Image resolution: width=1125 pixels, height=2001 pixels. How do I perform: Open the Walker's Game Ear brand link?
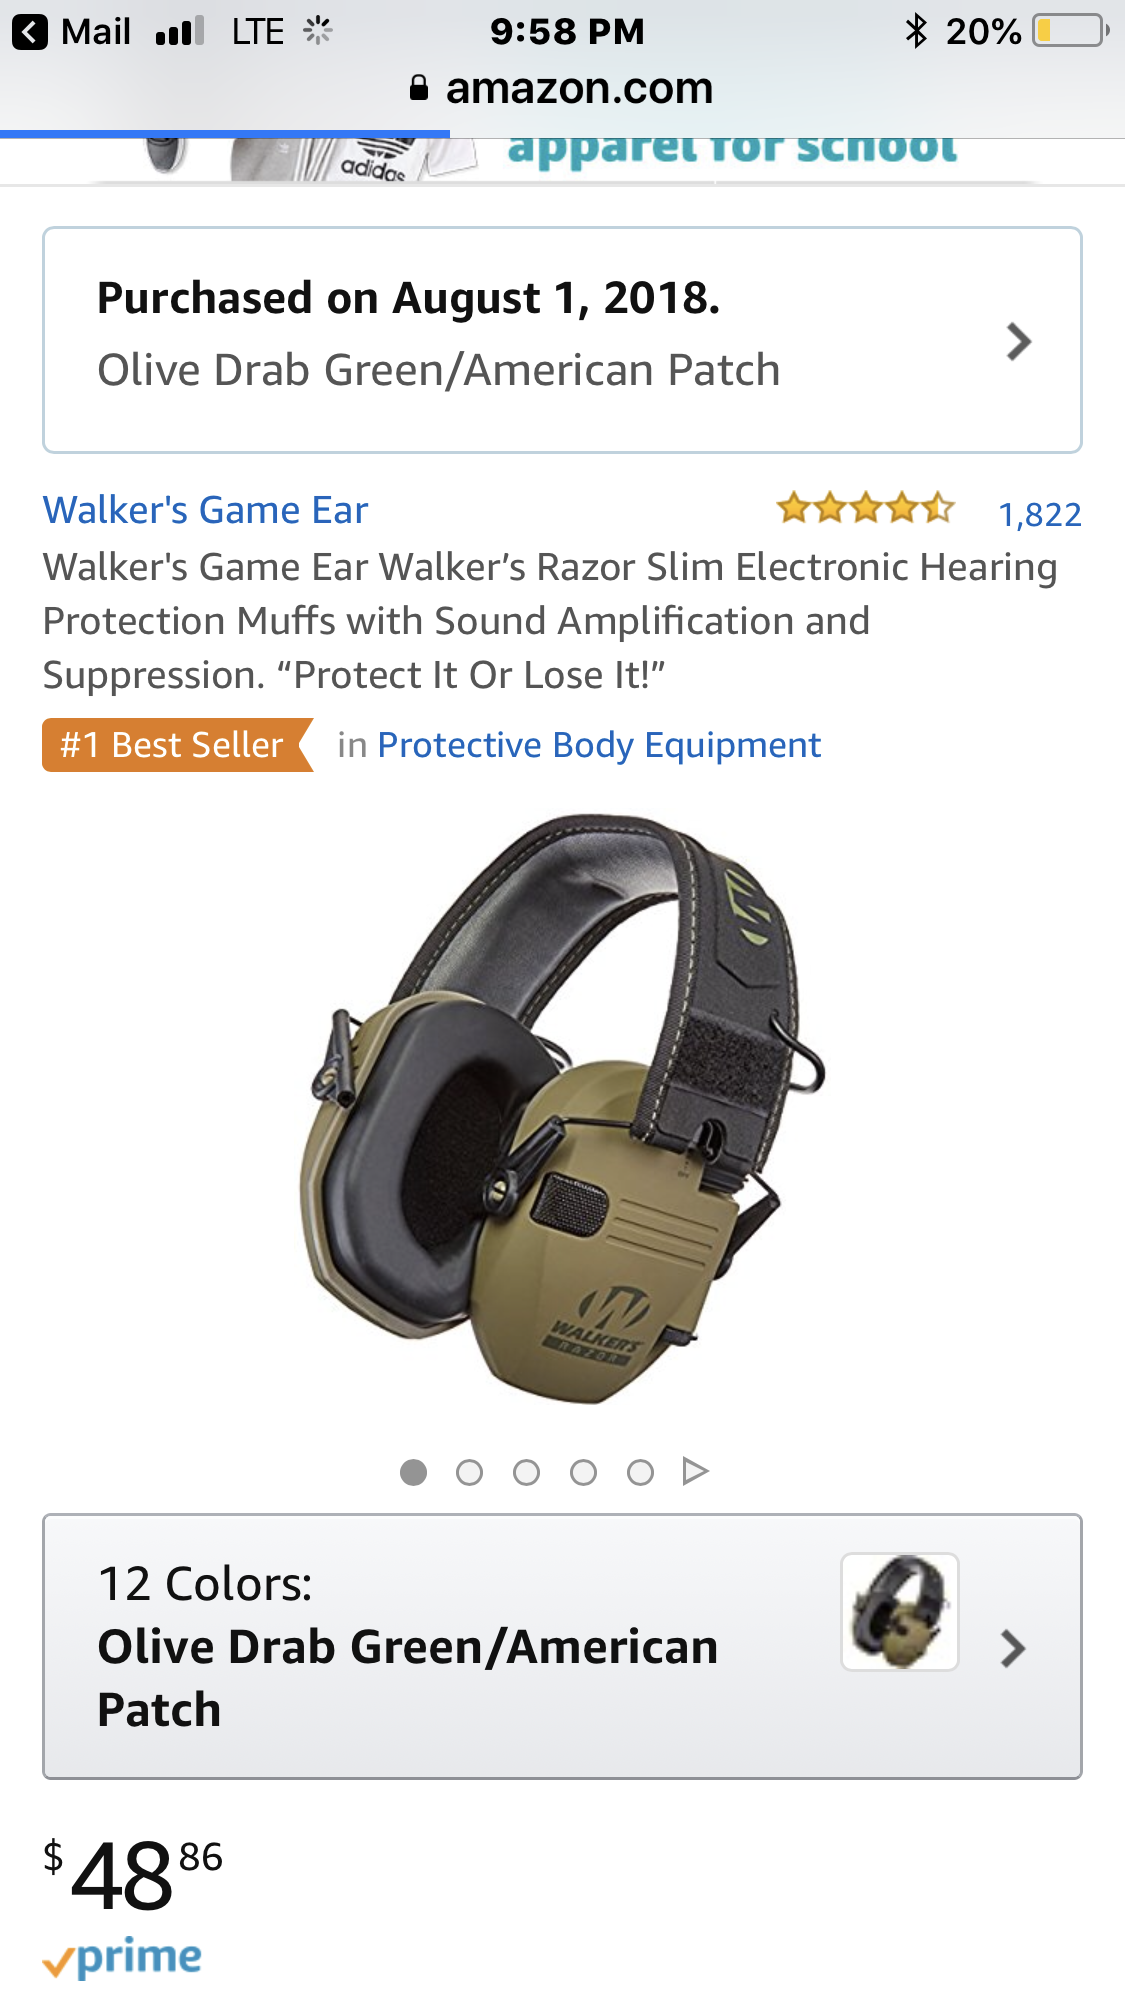pyautogui.click(x=205, y=510)
